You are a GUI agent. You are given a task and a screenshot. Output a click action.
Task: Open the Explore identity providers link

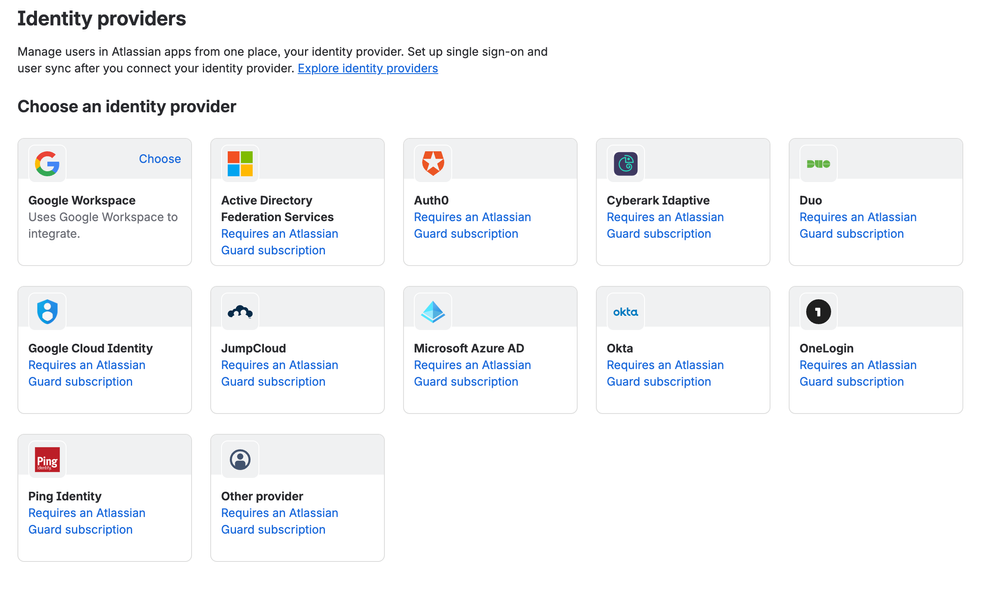(368, 68)
